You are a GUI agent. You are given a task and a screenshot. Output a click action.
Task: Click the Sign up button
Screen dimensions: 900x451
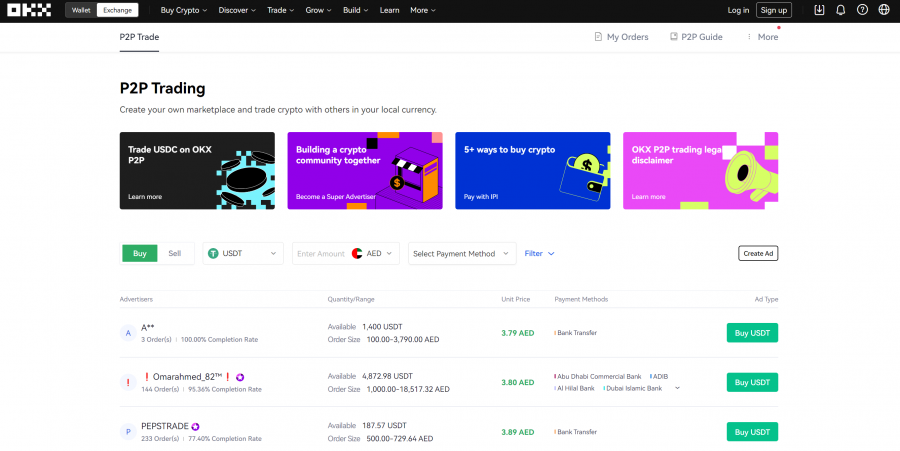pyautogui.click(x=774, y=10)
